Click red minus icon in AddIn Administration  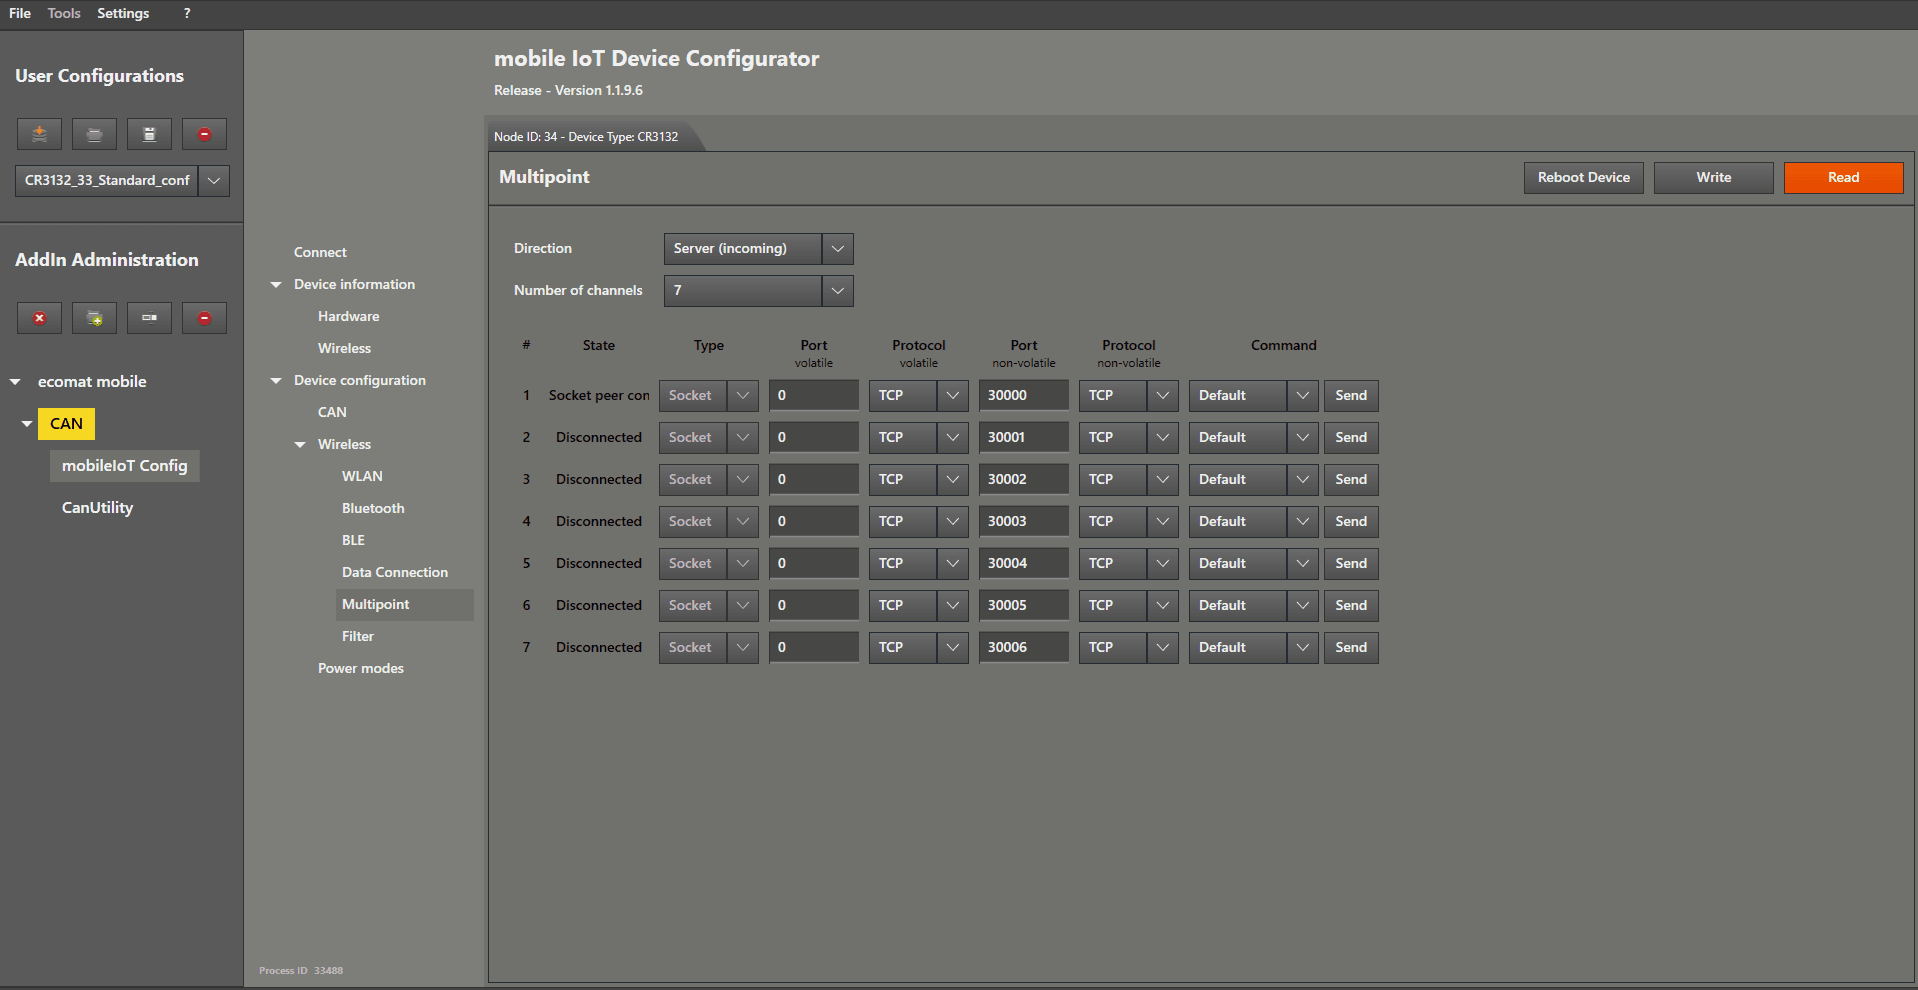204,318
